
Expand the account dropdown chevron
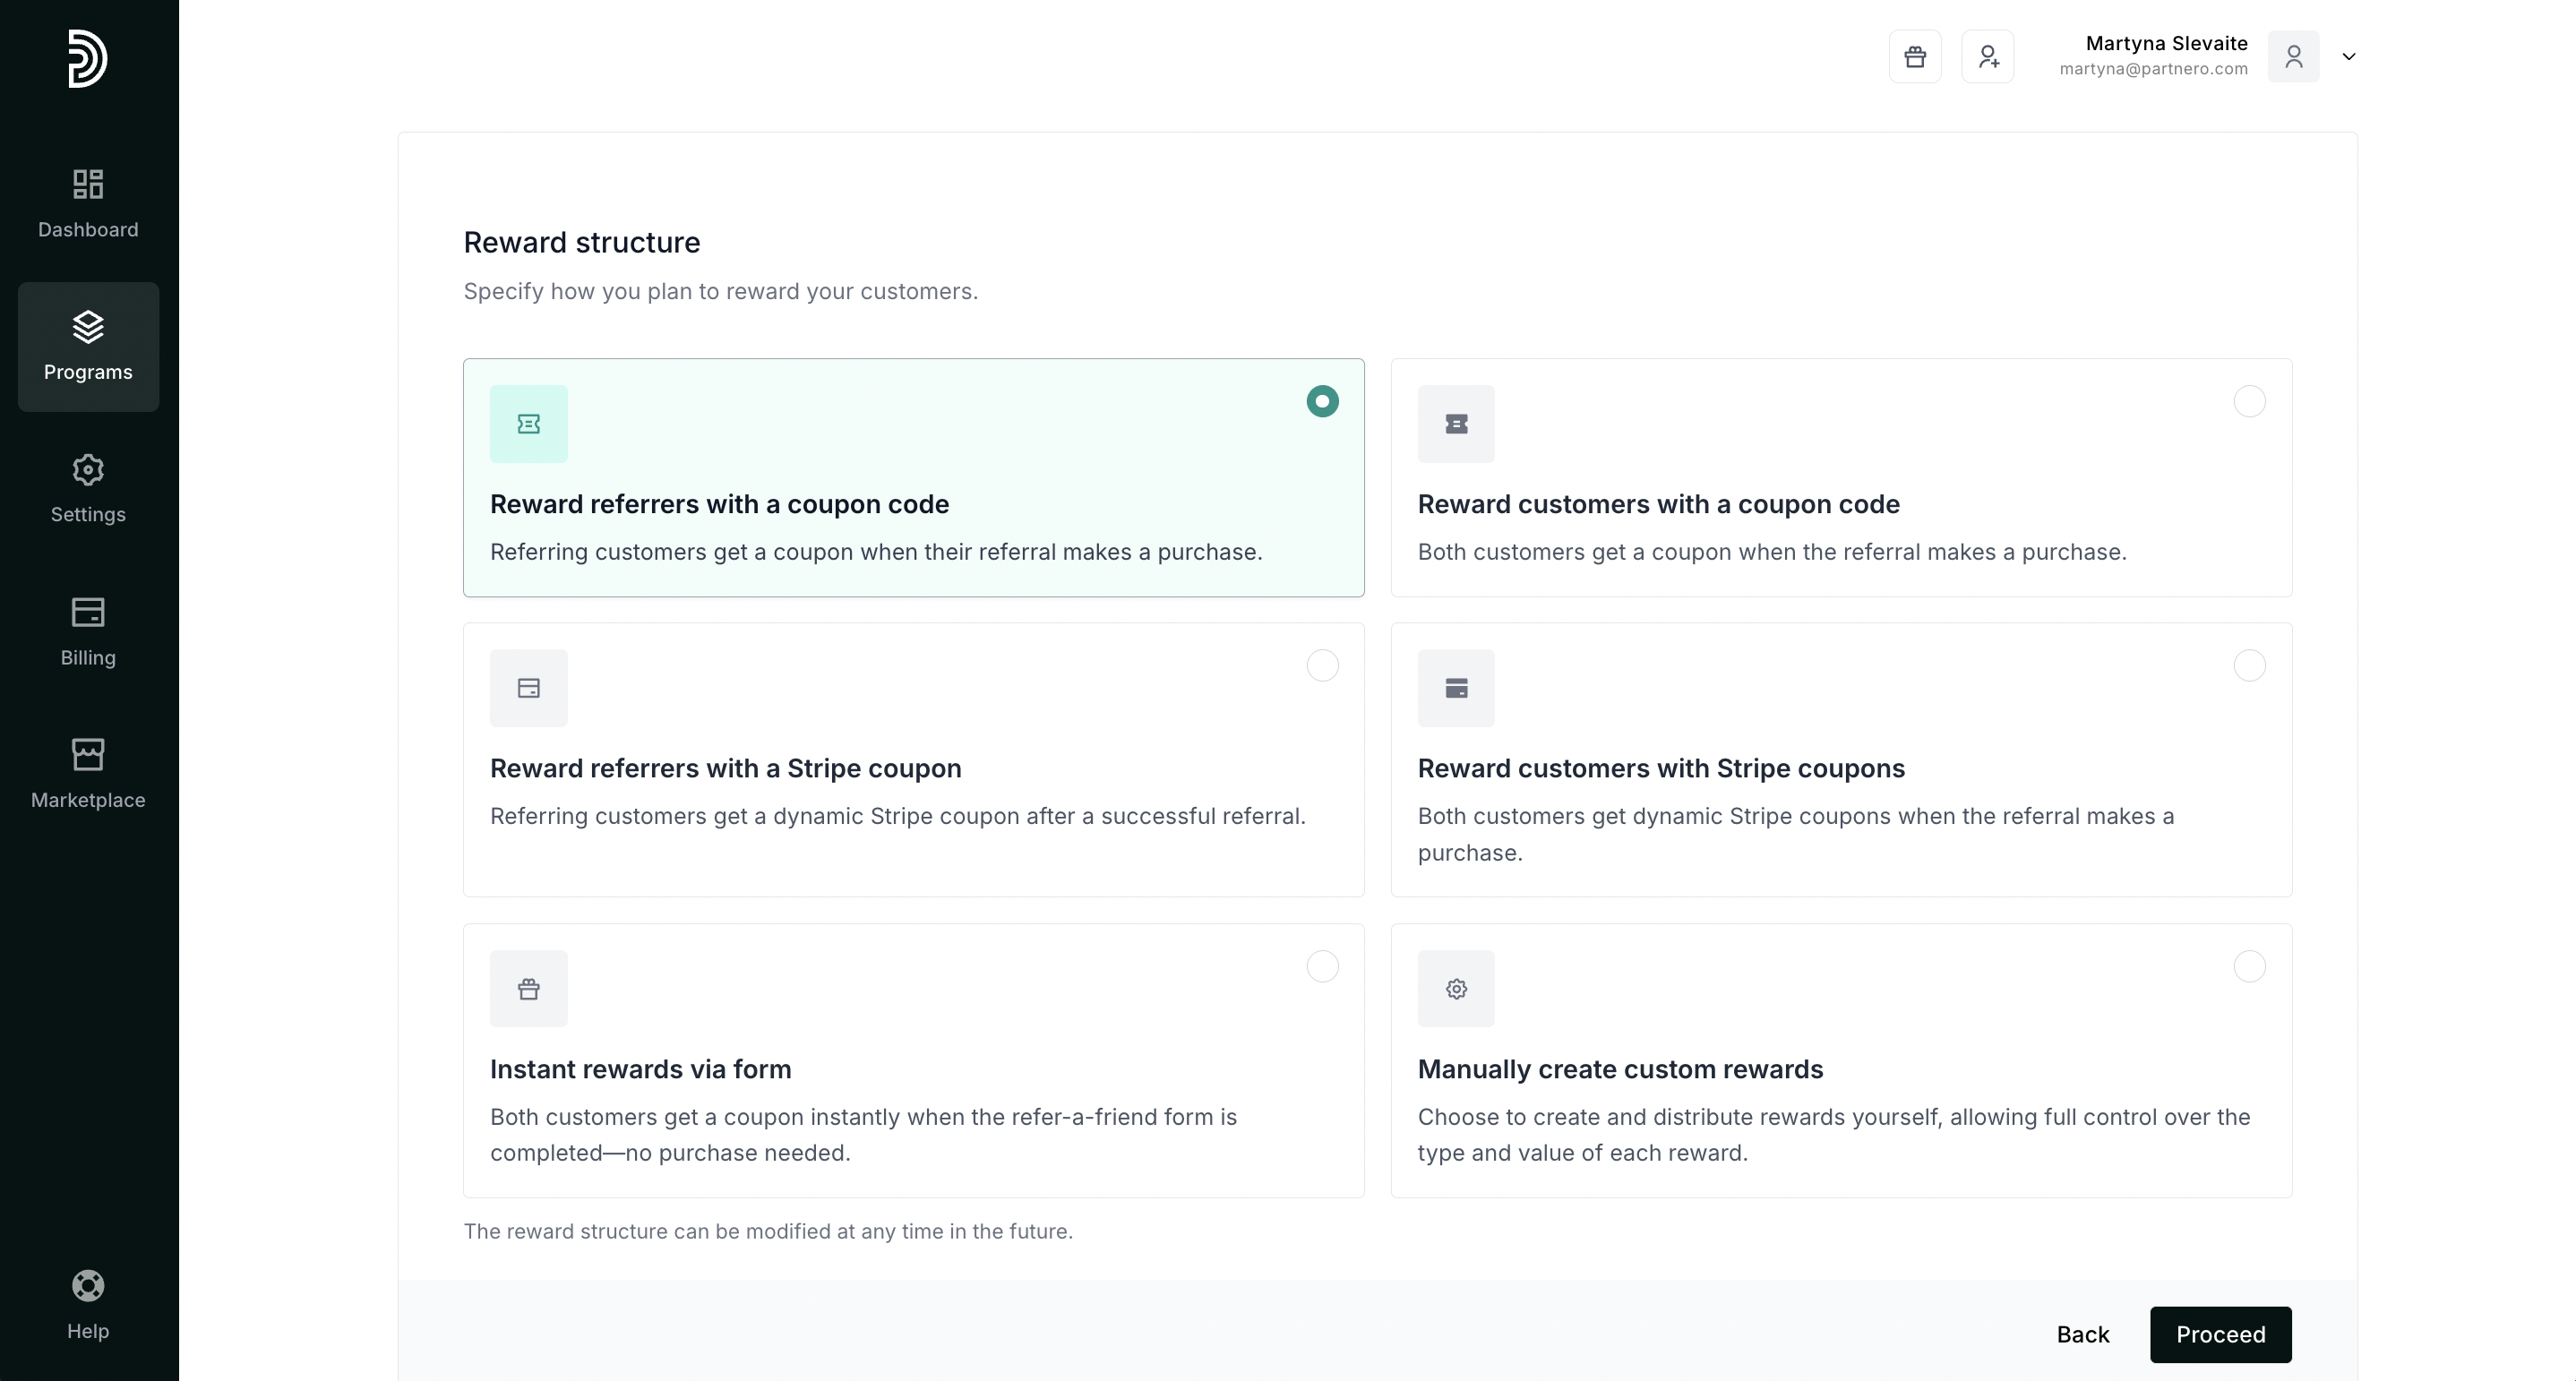tap(2348, 57)
